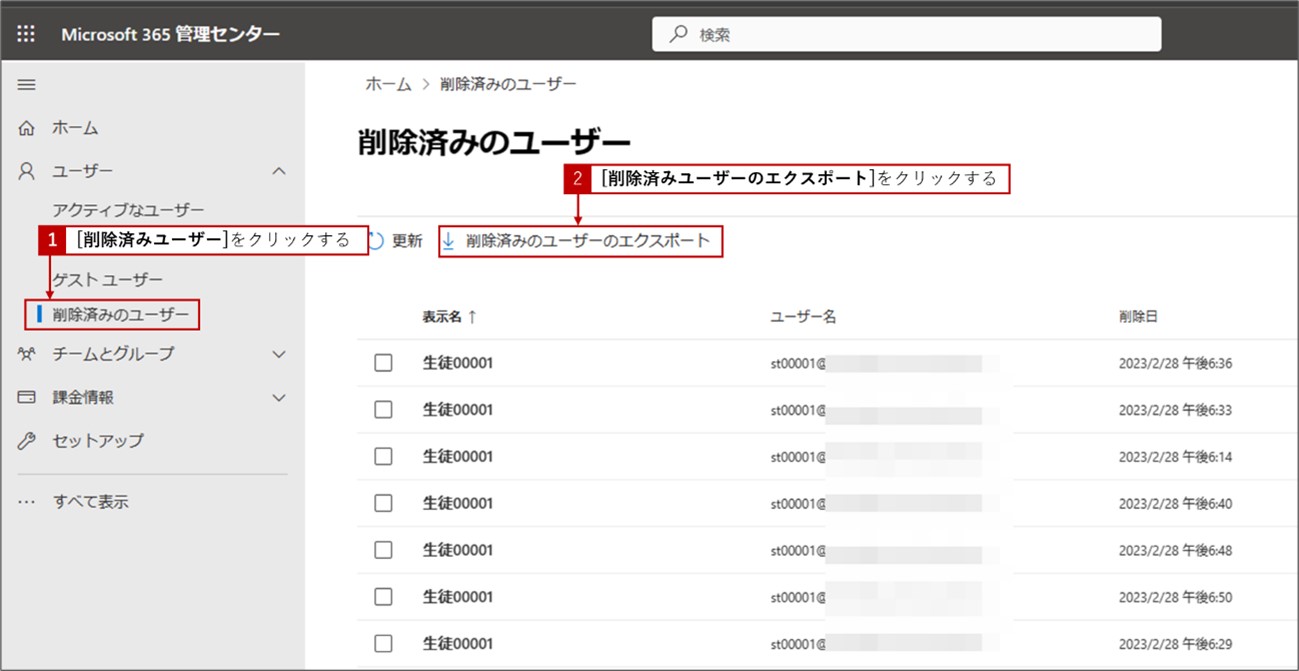Check the first 生徒00001 row checkbox
Image resolution: width=1299 pixels, height=671 pixels.
pyautogui.click(x=383, y=362)
